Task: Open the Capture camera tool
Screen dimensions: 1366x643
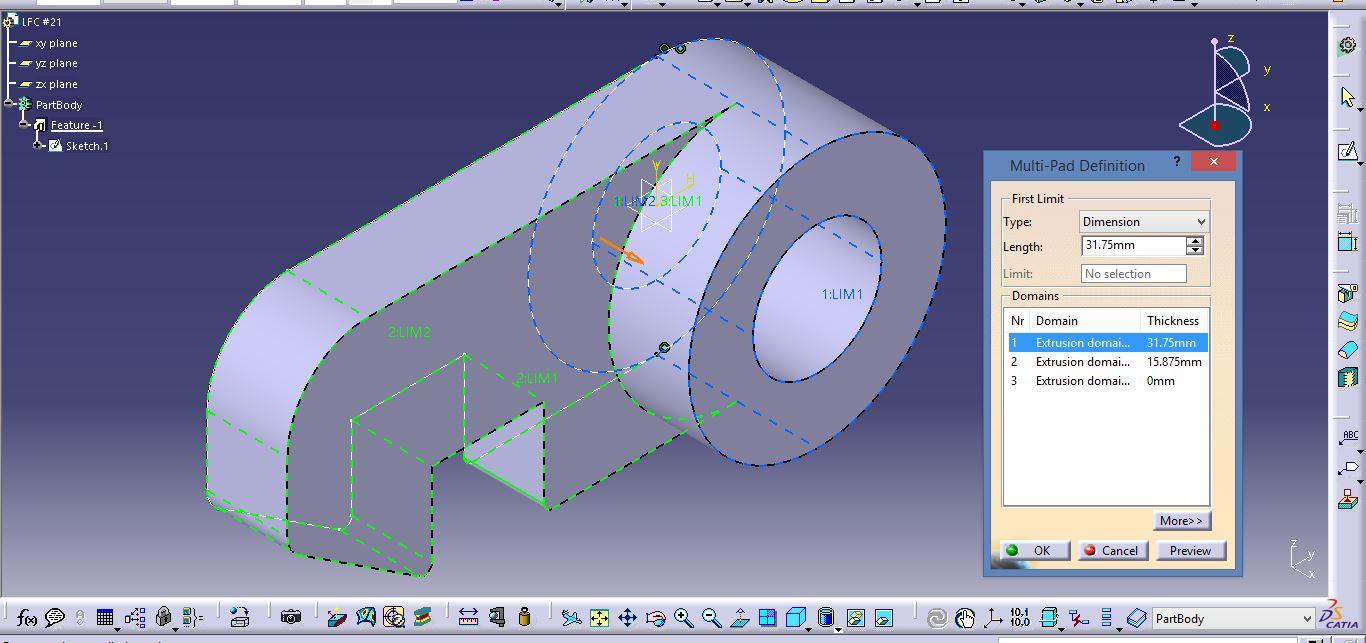Action: (x=291, y=618)
